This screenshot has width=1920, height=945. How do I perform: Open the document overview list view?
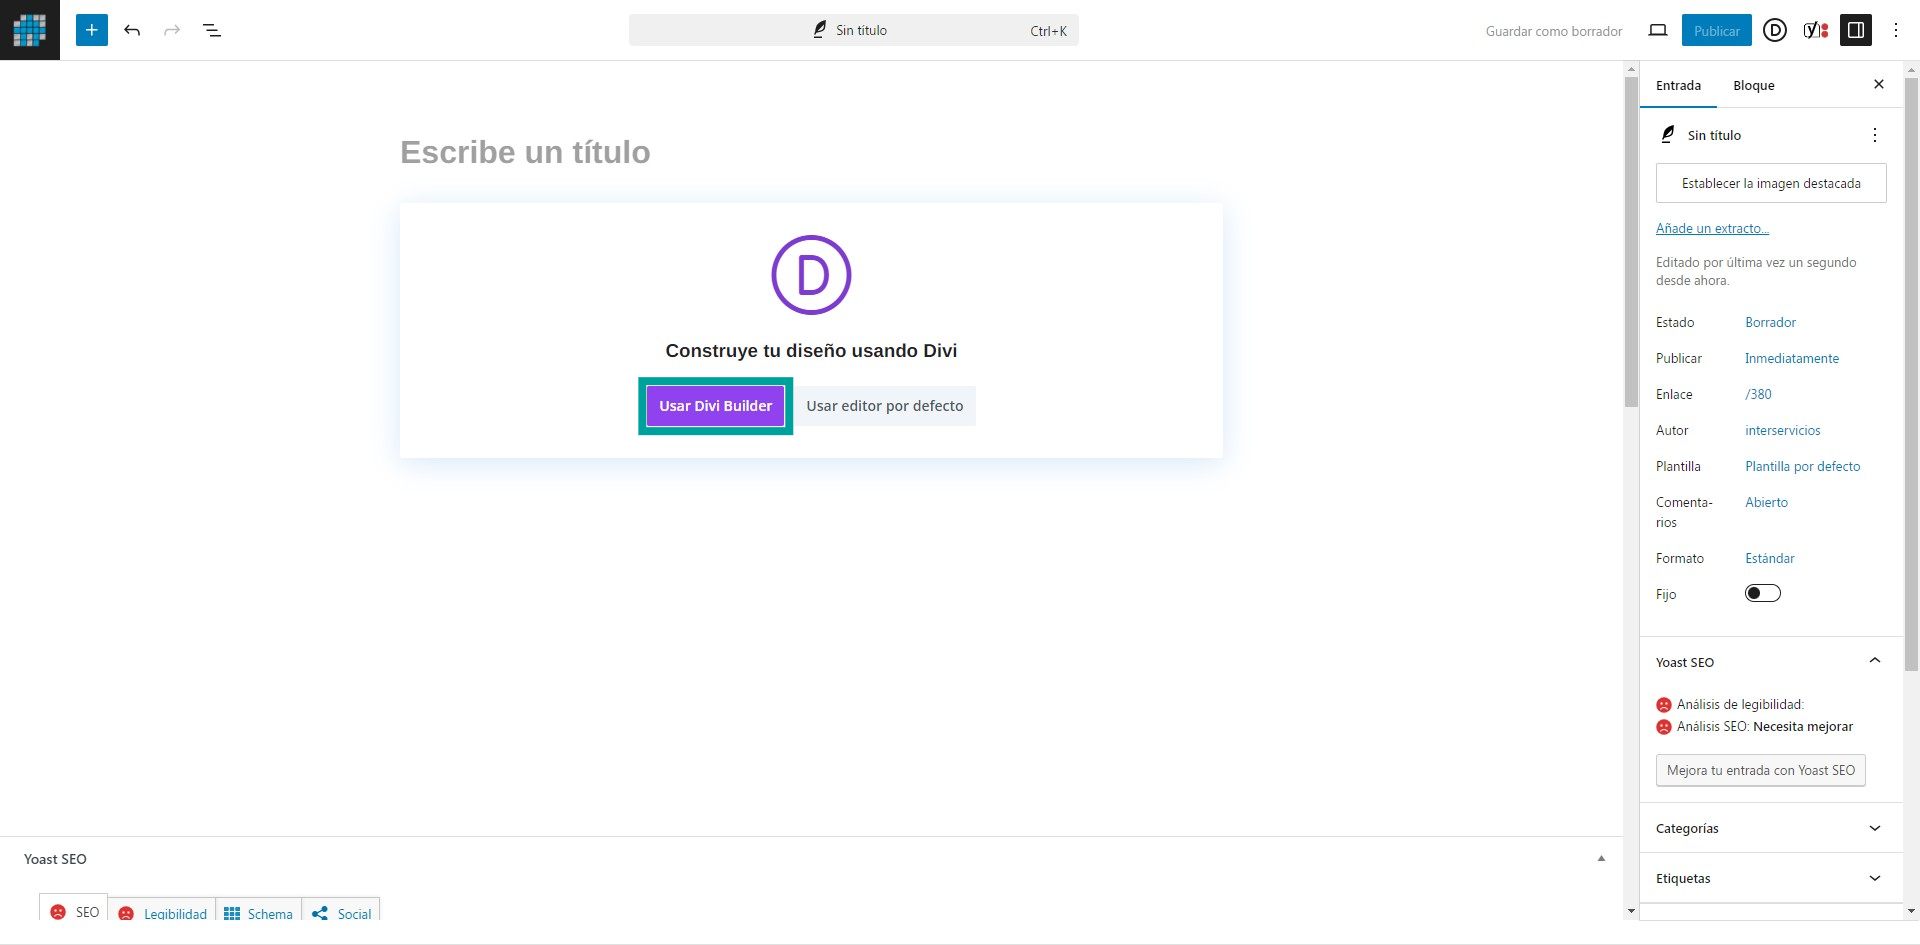(212, 30)
